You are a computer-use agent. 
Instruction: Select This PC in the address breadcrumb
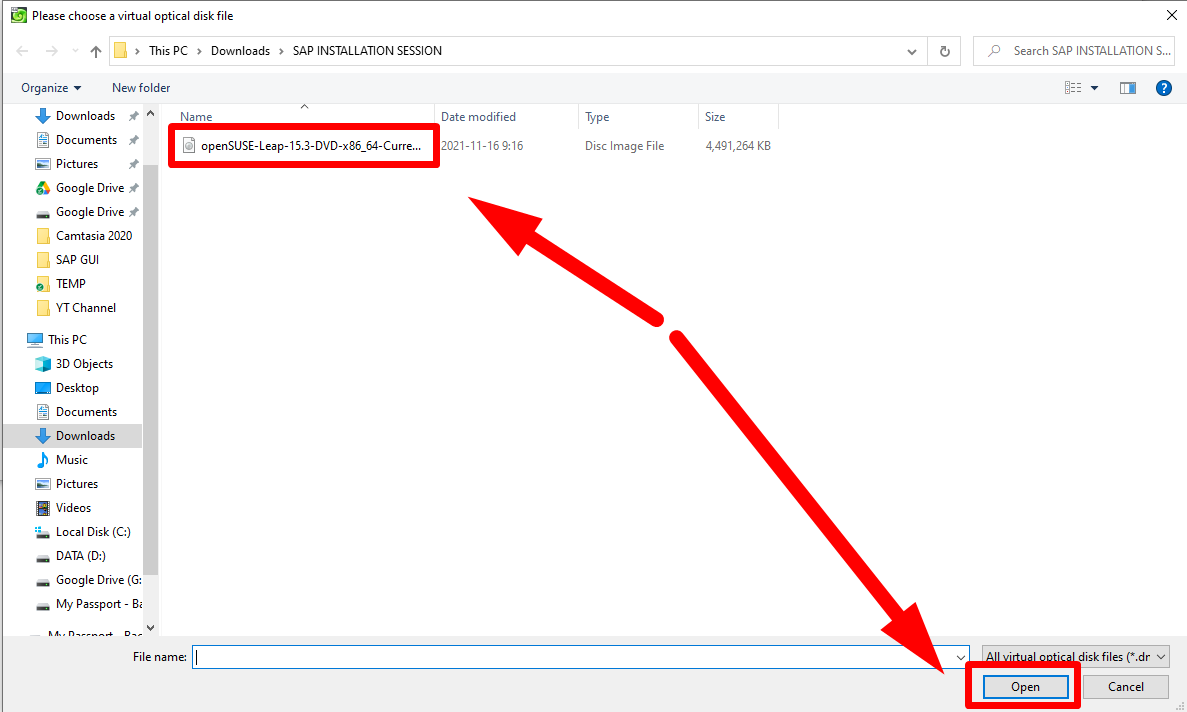coord(168,51)
